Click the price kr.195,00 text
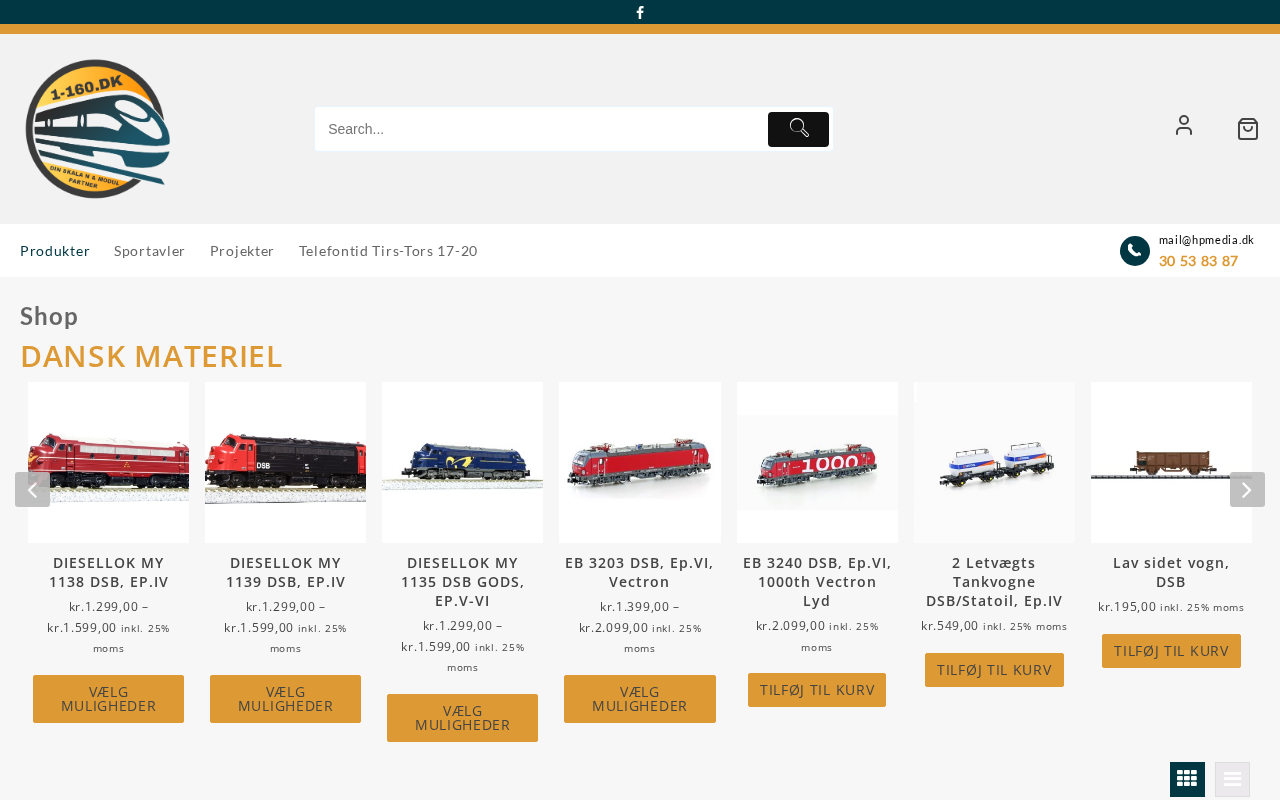Image resolution: width=1280 pixels, height=800 pixels. [1127, 607]
